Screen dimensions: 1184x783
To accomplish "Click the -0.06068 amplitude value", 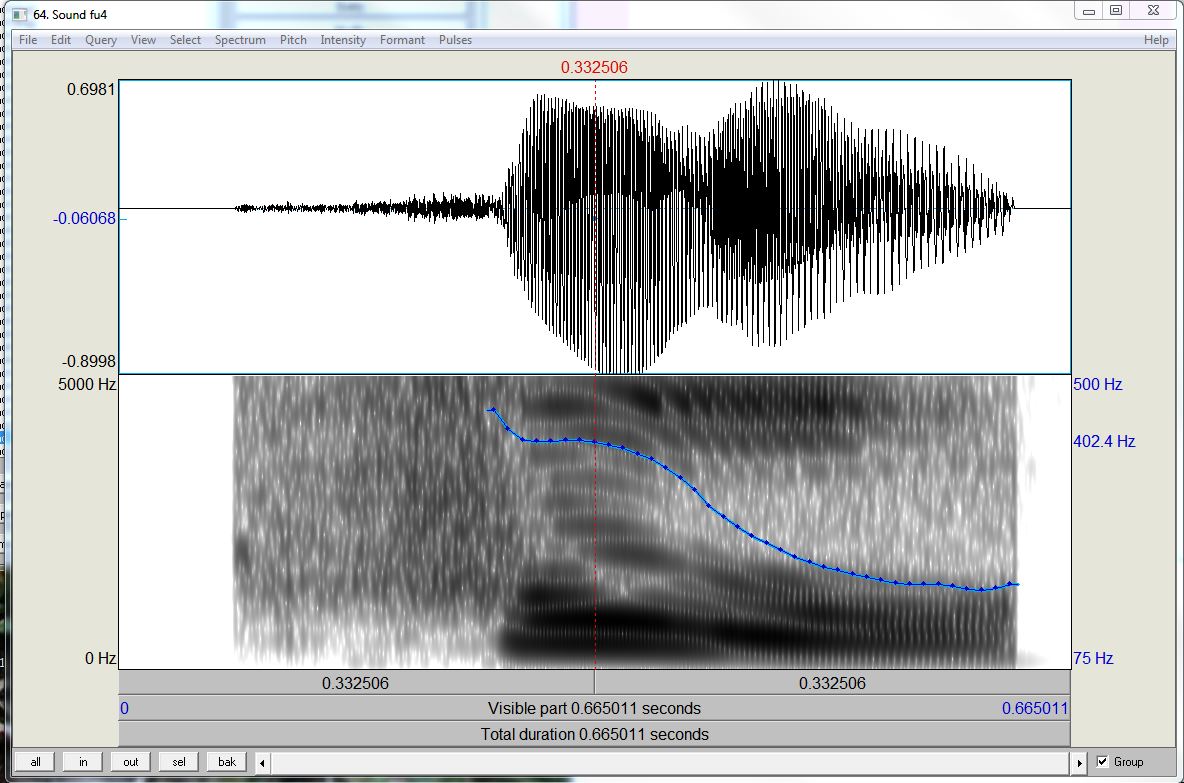I will 85,218.
